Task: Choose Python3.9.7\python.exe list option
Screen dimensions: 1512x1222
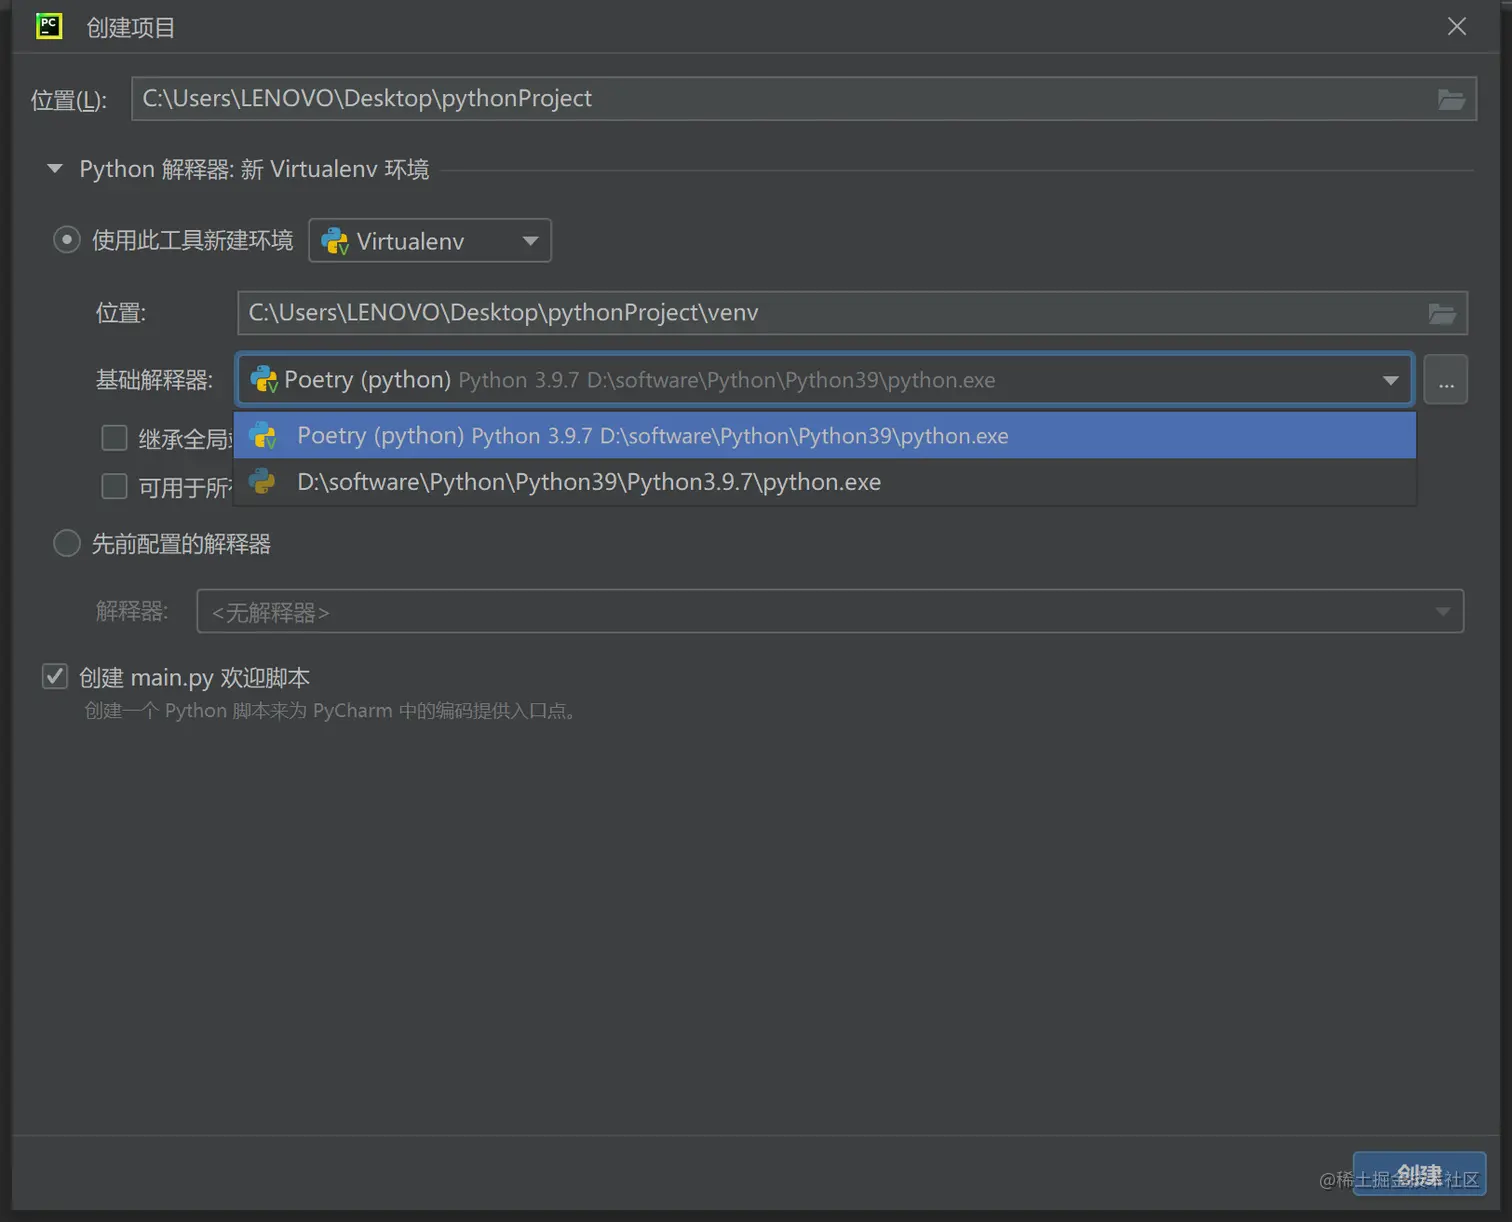Action: click(x=825, y=482)
